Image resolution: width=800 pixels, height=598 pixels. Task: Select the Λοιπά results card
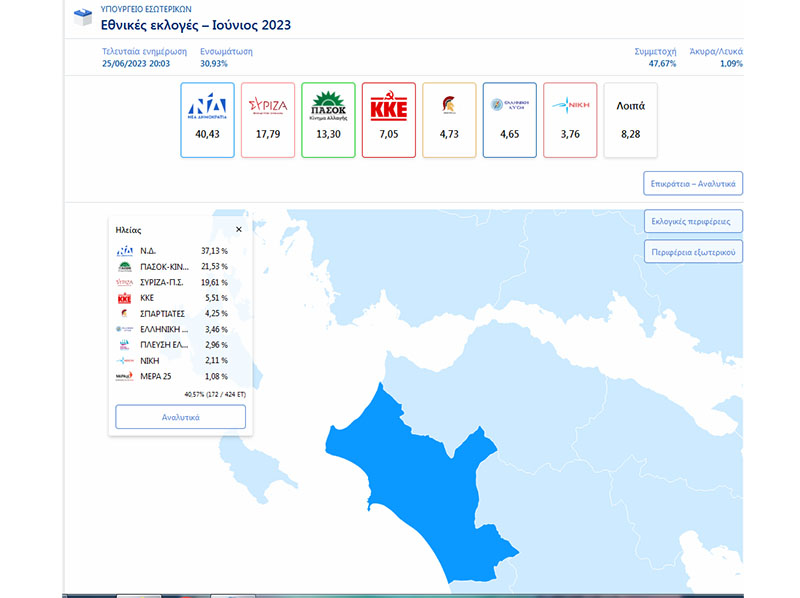point(631,119)
